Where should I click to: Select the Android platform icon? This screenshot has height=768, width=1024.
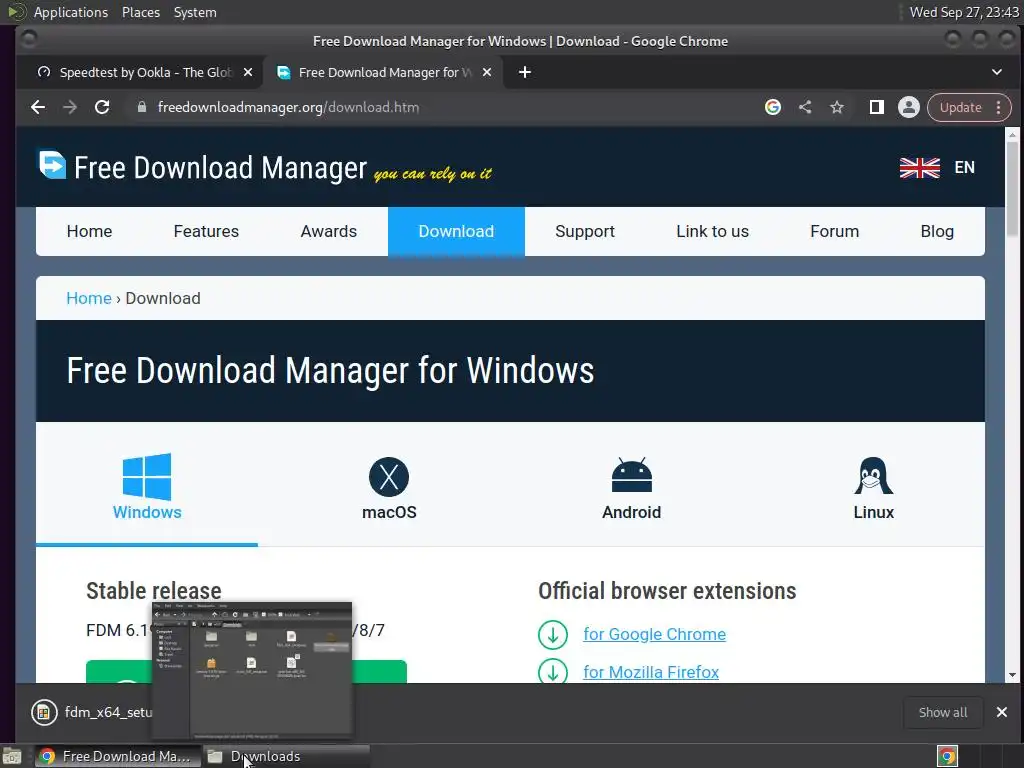pyautogui.click(x=632, y=475)
